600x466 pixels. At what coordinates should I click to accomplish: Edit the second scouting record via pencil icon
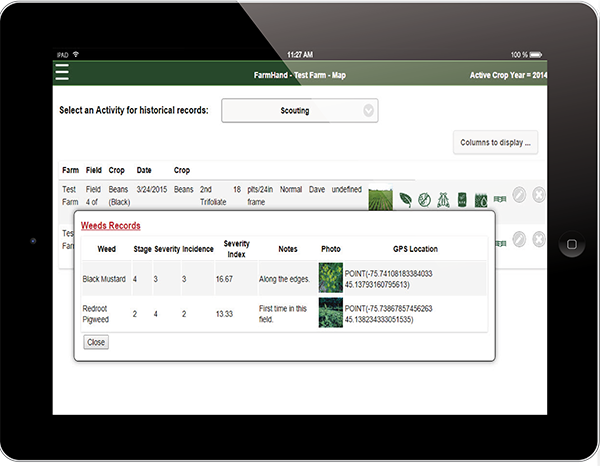[519, 240]
